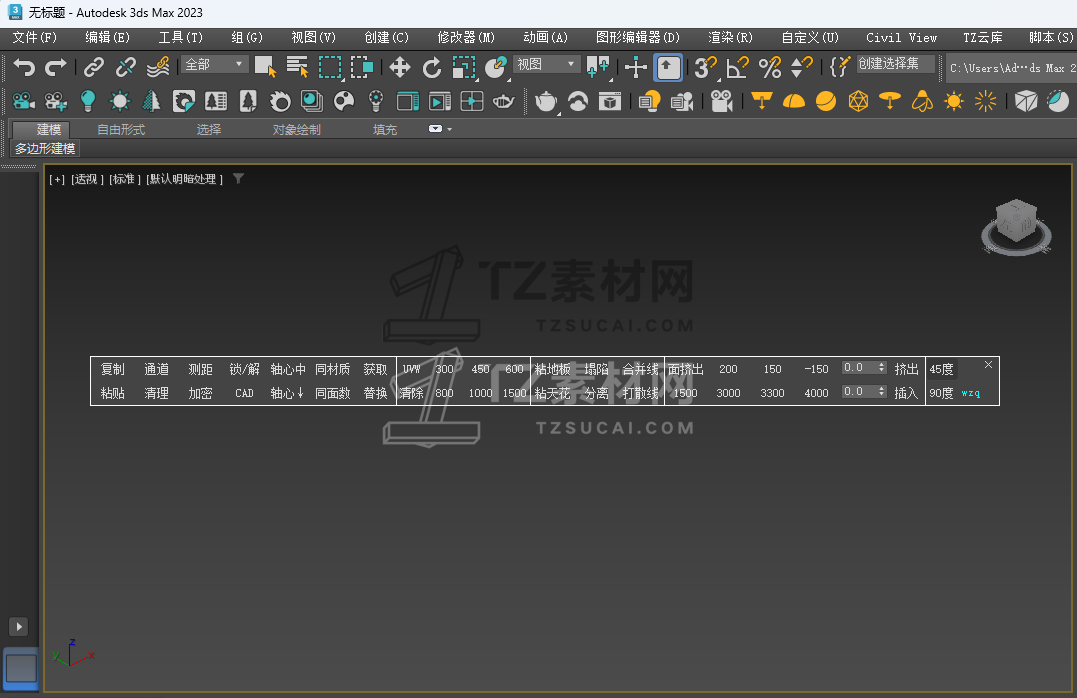The width and height of the screenshot is (1077, 698).
Task: Open the 视图 reference coordinate dropdown
Action: tap(546, 64)
